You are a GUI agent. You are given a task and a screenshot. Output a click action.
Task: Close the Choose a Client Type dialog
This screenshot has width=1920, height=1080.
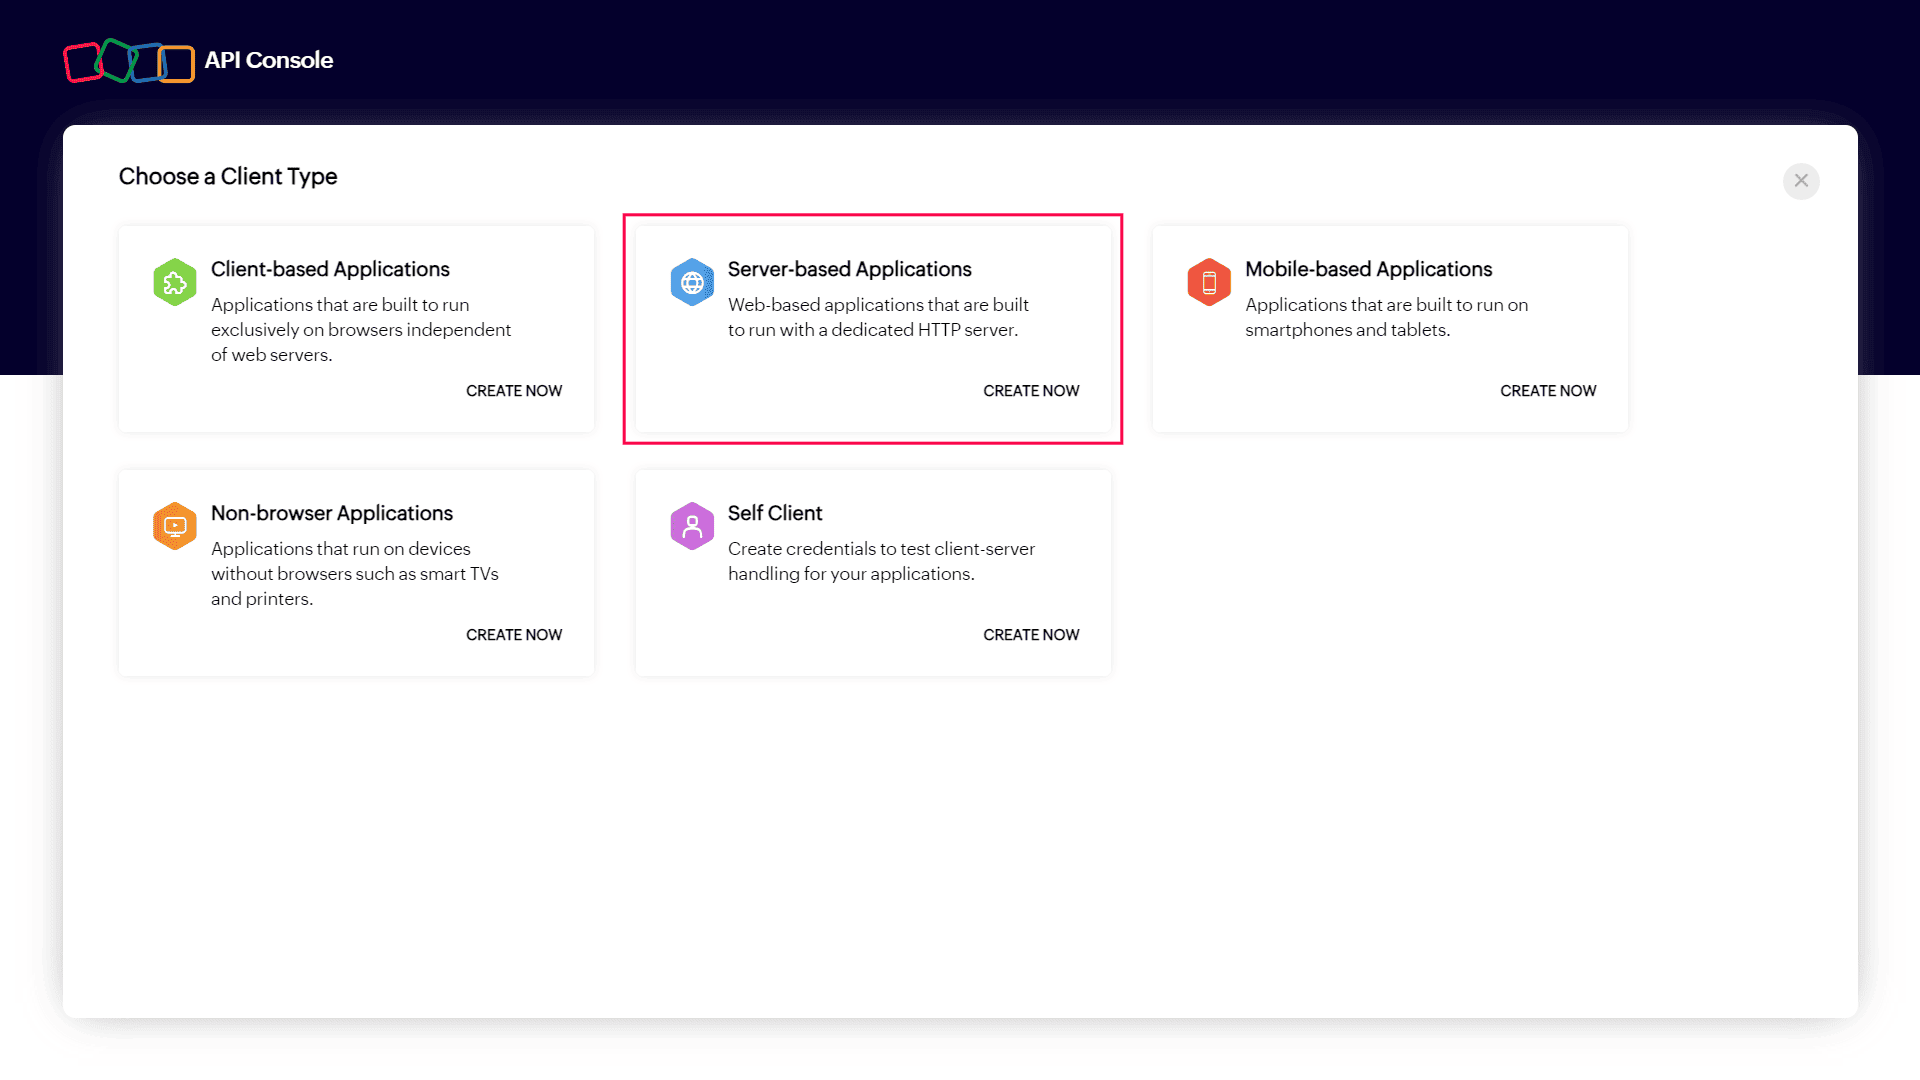pos(1801,181)
